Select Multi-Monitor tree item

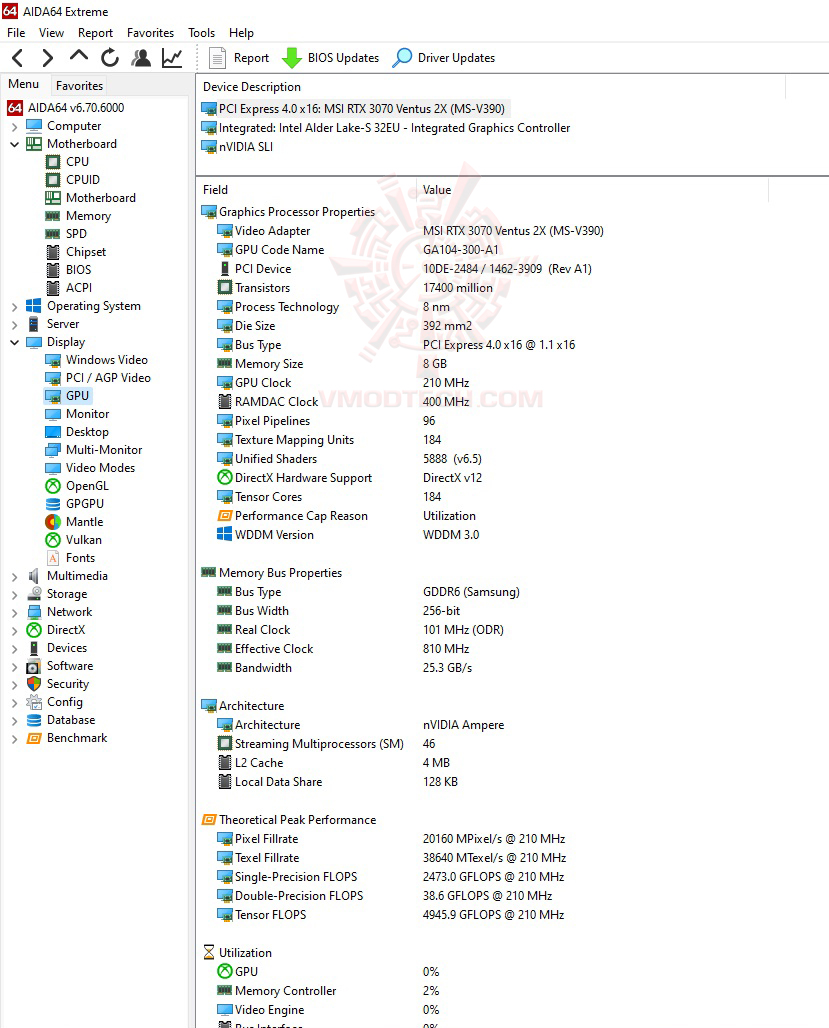104,450
